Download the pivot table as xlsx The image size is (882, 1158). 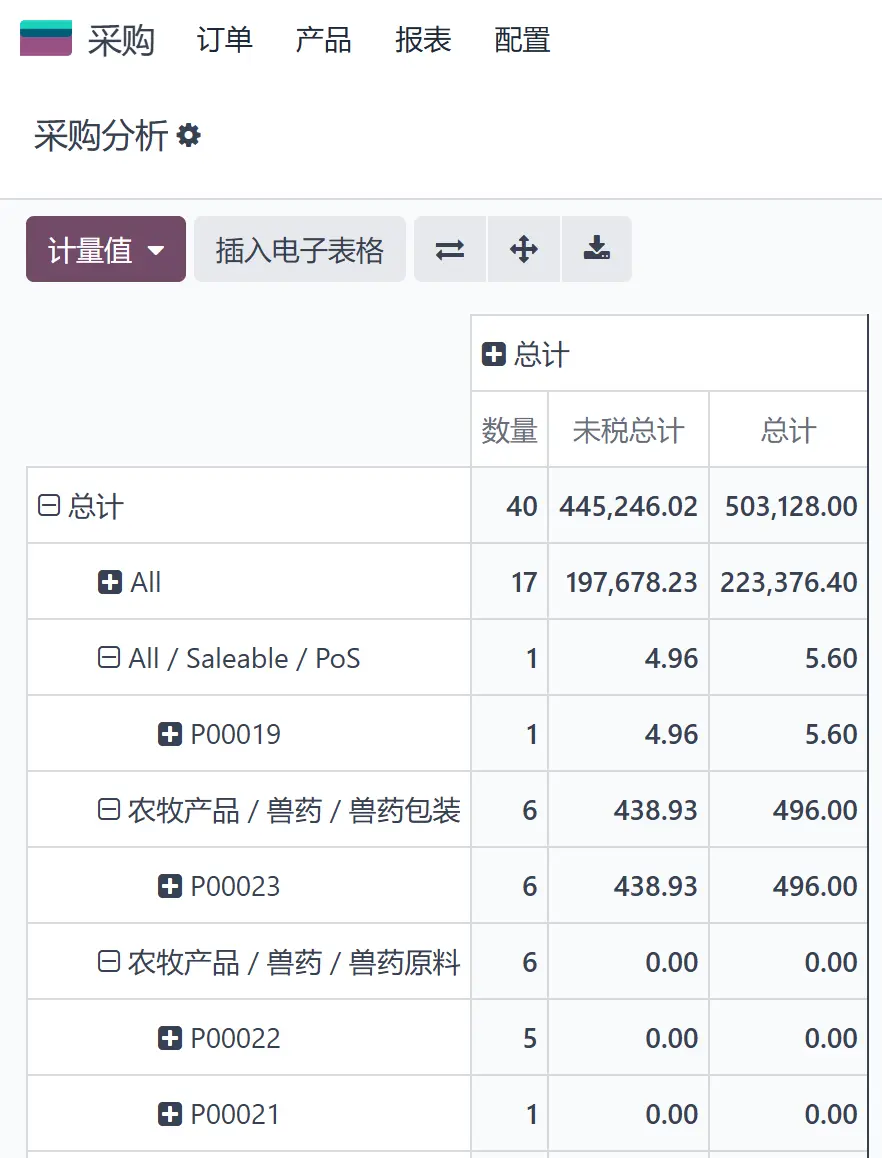597,250
